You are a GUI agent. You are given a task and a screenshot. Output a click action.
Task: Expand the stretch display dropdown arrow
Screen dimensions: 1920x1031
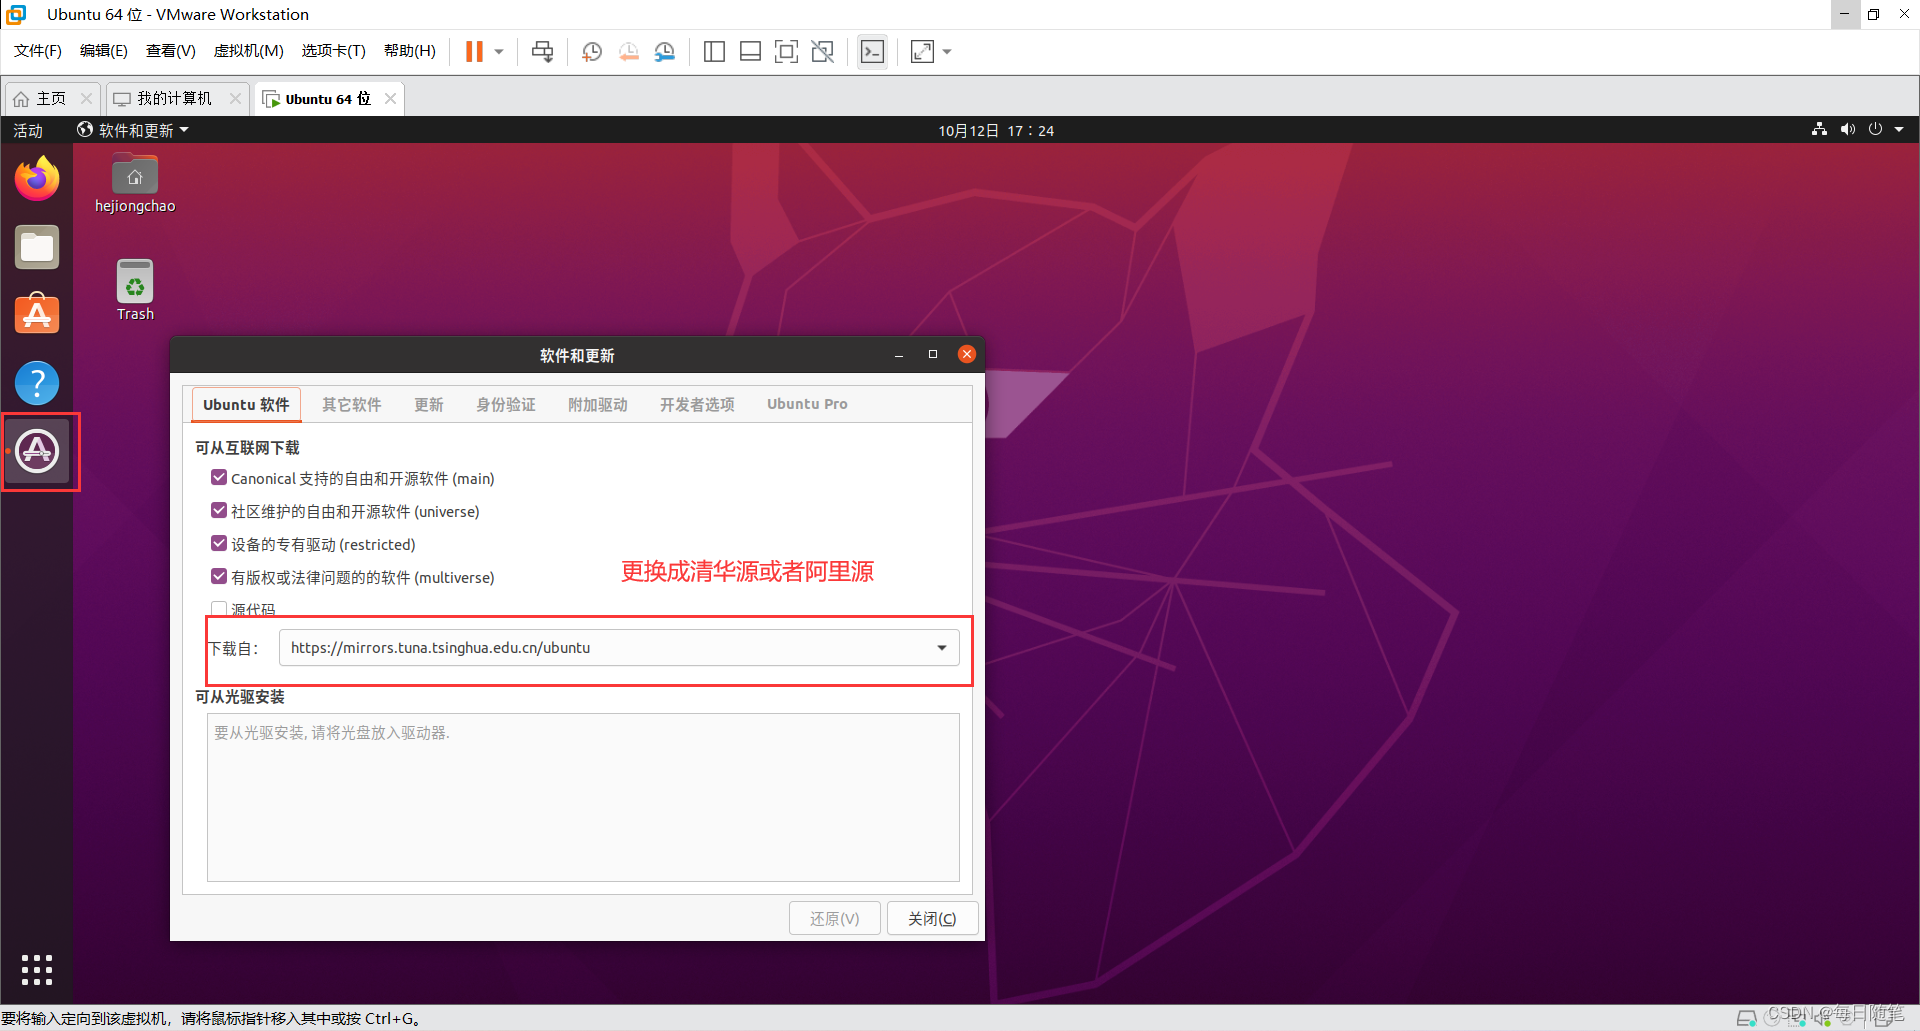tap(947, 51)
